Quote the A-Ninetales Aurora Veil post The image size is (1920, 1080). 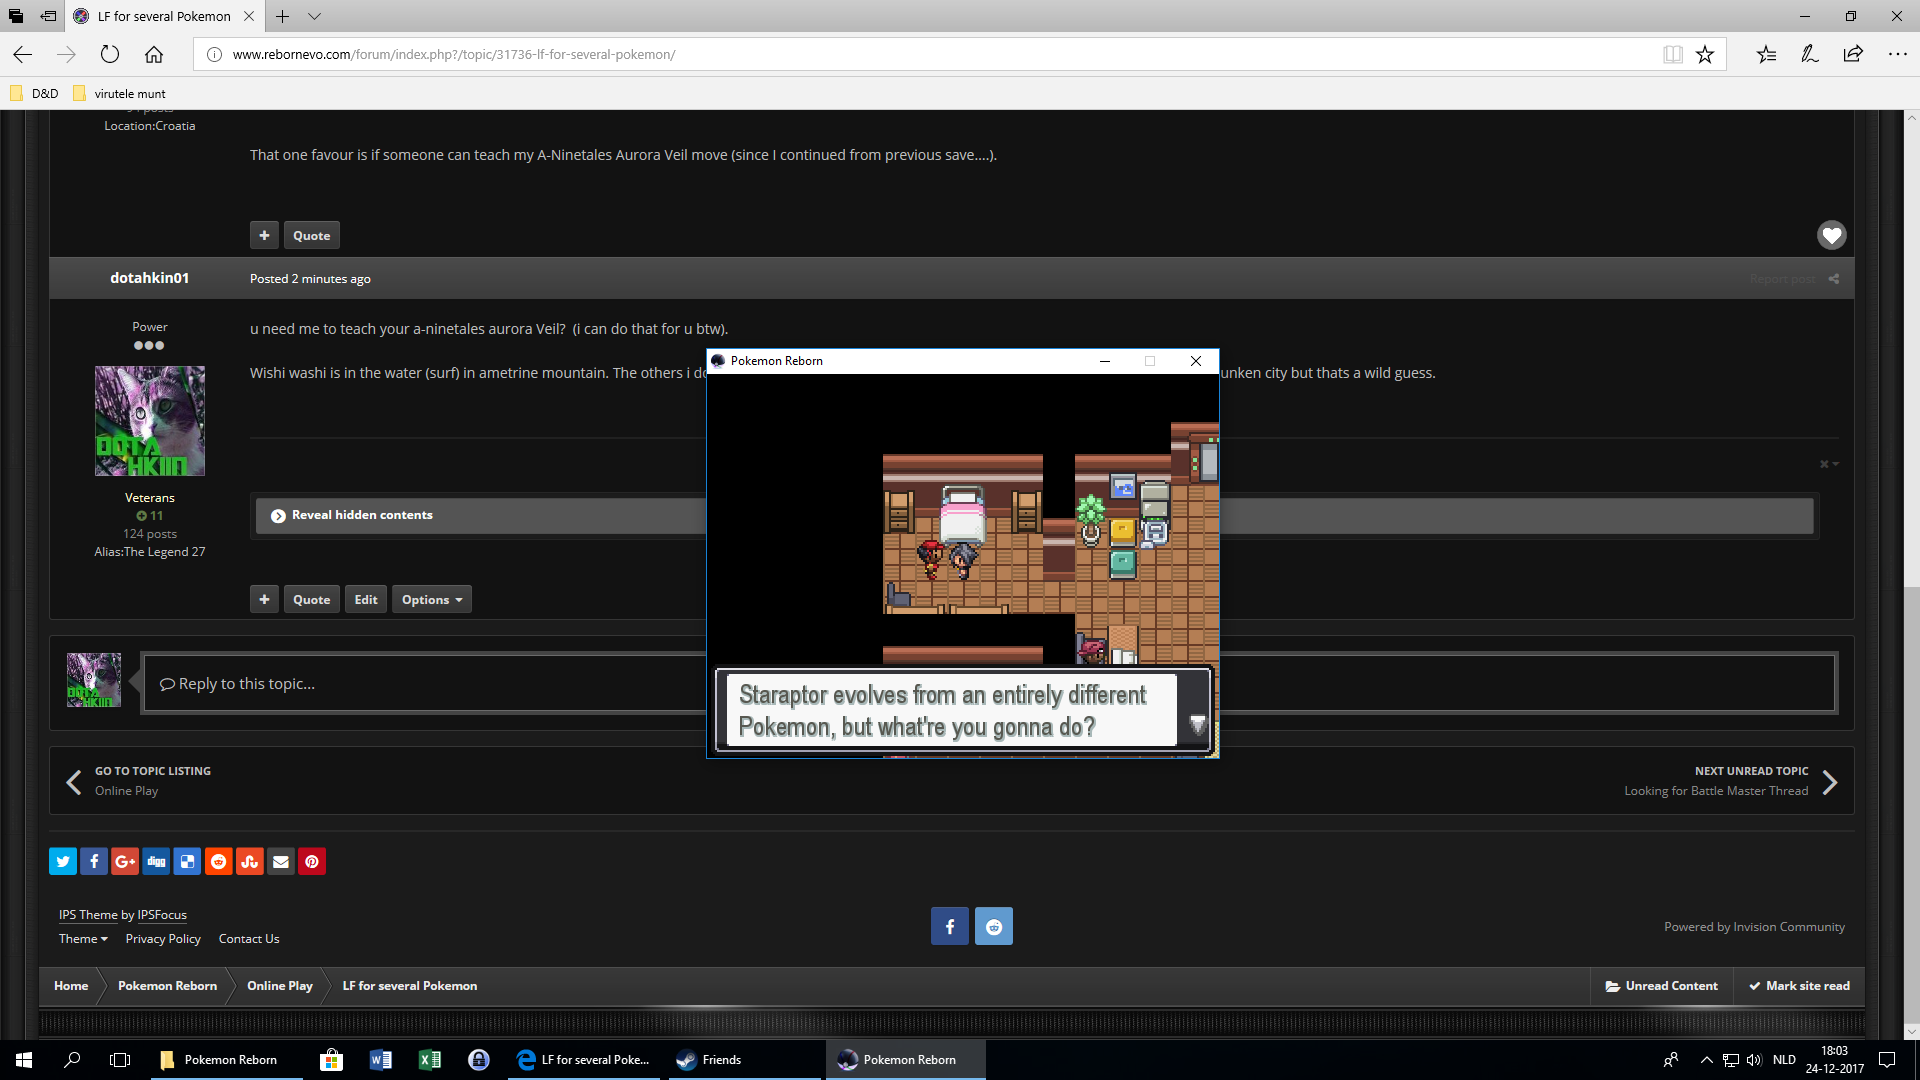point(312,235)
